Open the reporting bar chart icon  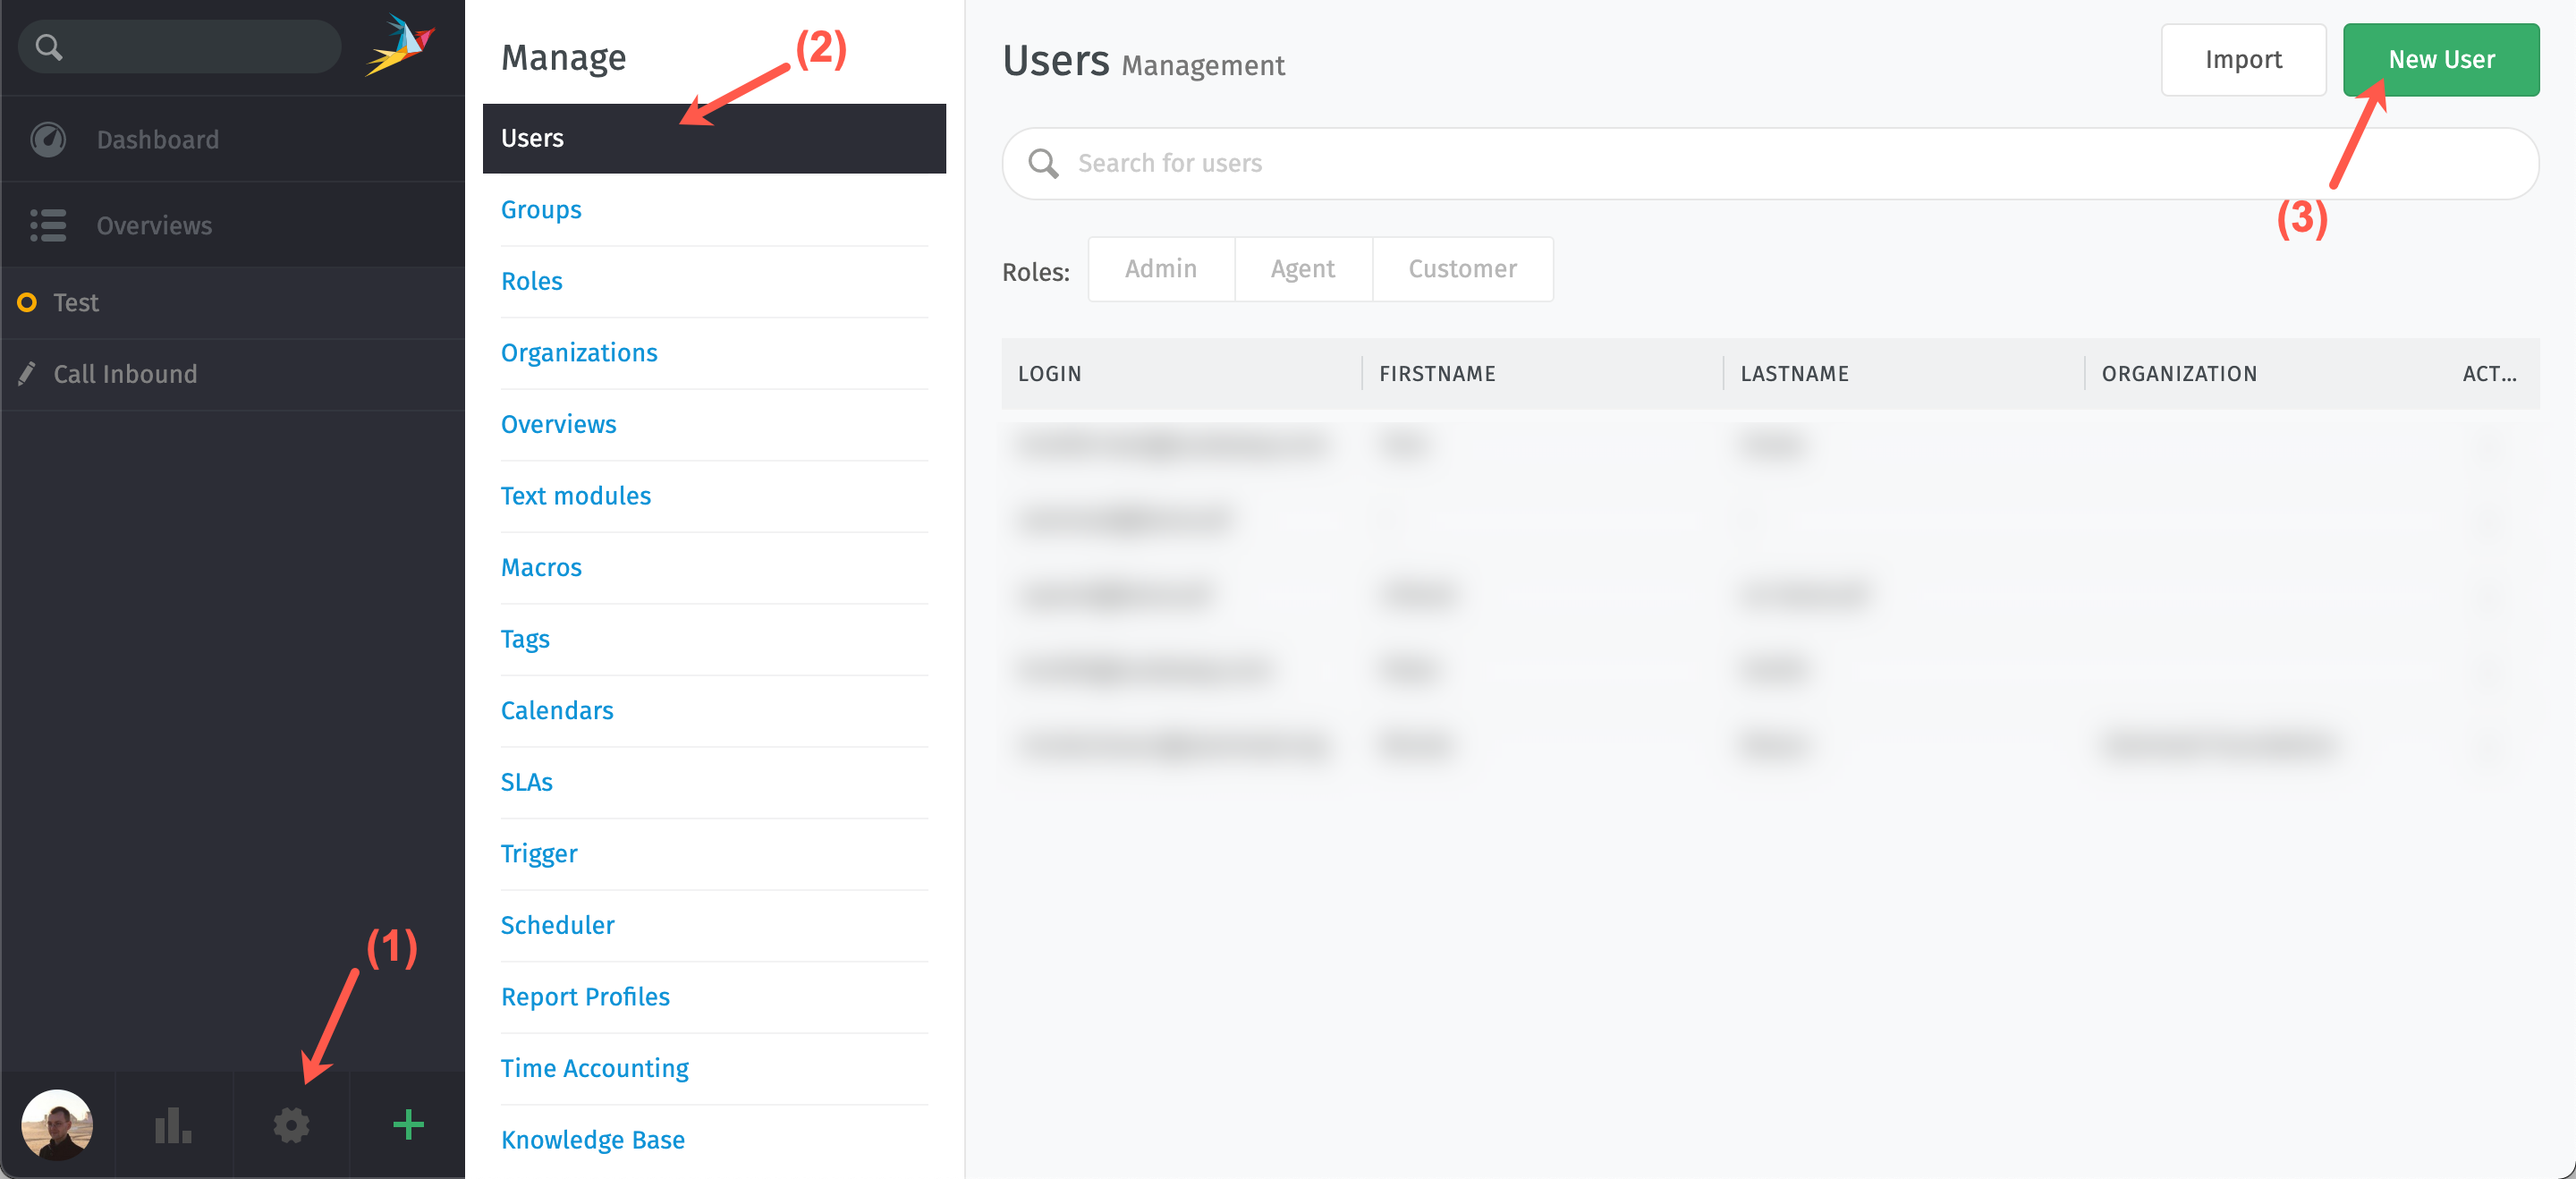(173, 1125)
